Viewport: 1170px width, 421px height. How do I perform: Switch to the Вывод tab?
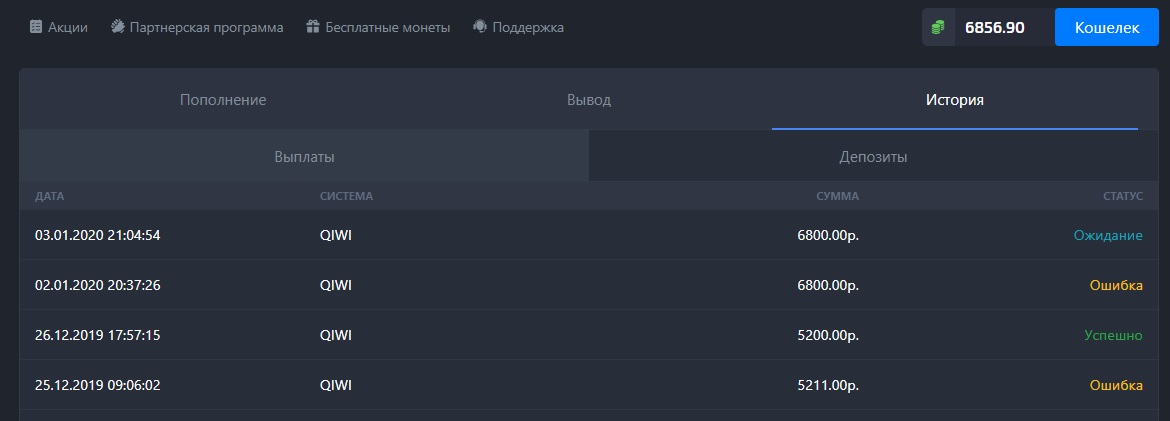click(x=589, y=100)
